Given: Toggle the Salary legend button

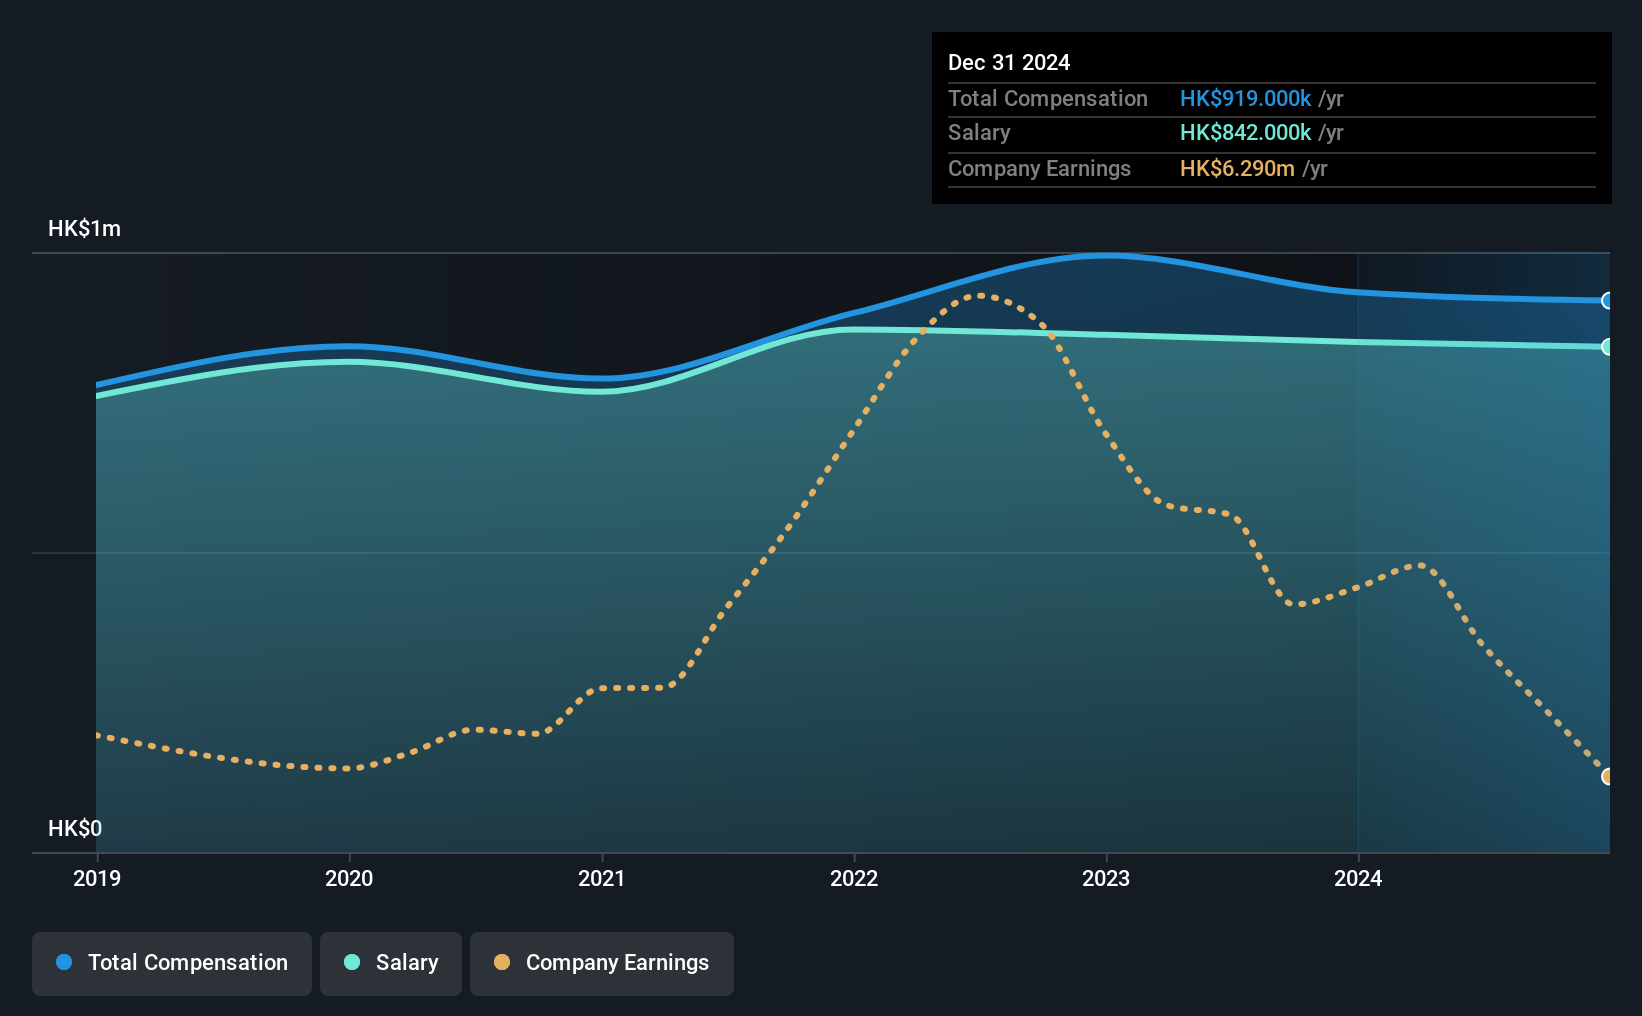Looking at the screenshot, I should pyautogui.click(x=391, y=963).
